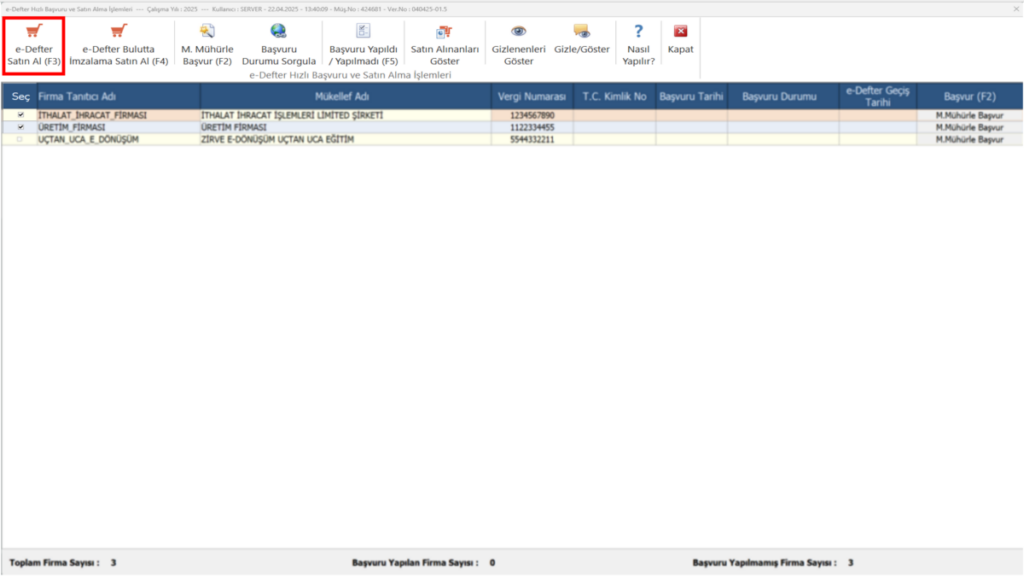
Task: Open the Nasıl Yapılır? help icon
Action: [638, 31]
